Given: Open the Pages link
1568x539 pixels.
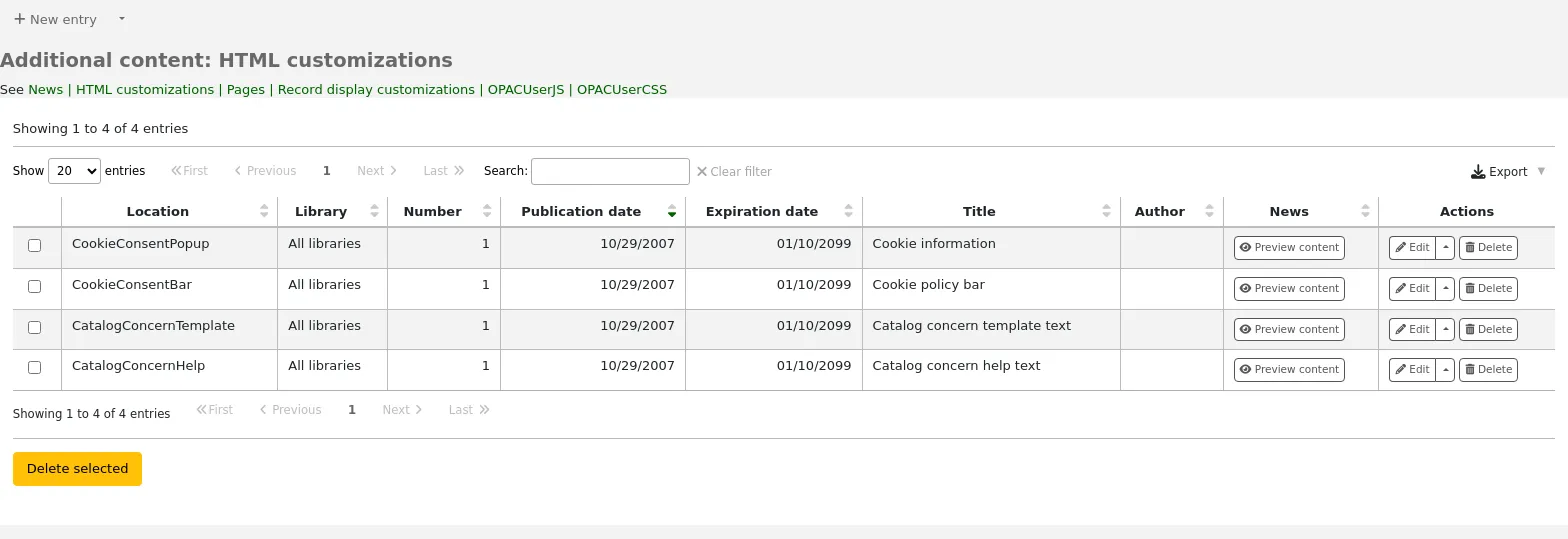Looking at the screenshot, I should click(246, 89).
